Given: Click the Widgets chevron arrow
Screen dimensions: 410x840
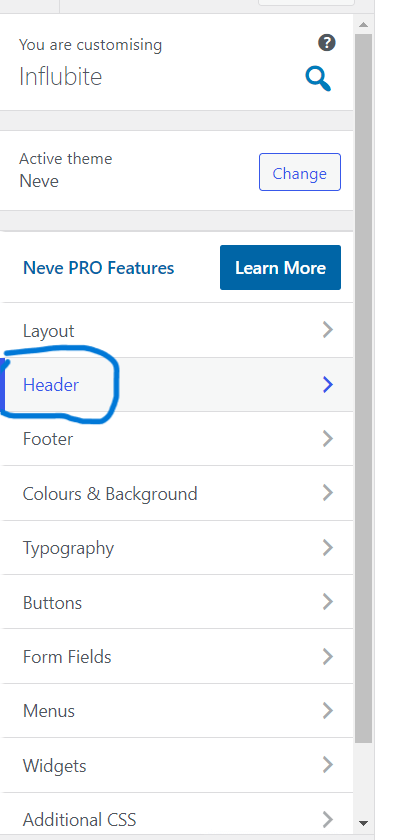Looking at the screenshot, I should point(328,765).
